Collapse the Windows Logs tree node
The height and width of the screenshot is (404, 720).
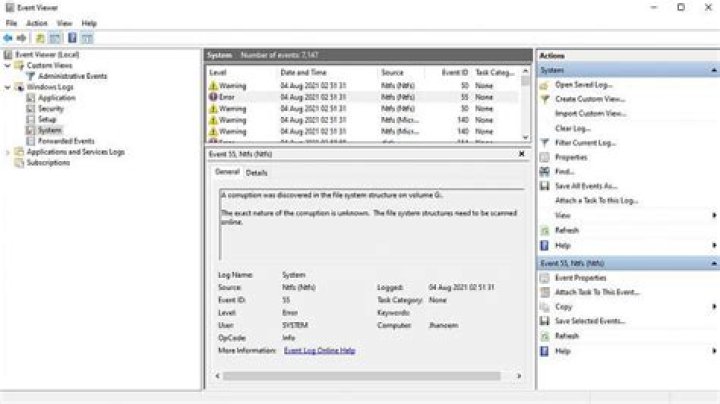[x=7, y=87]
